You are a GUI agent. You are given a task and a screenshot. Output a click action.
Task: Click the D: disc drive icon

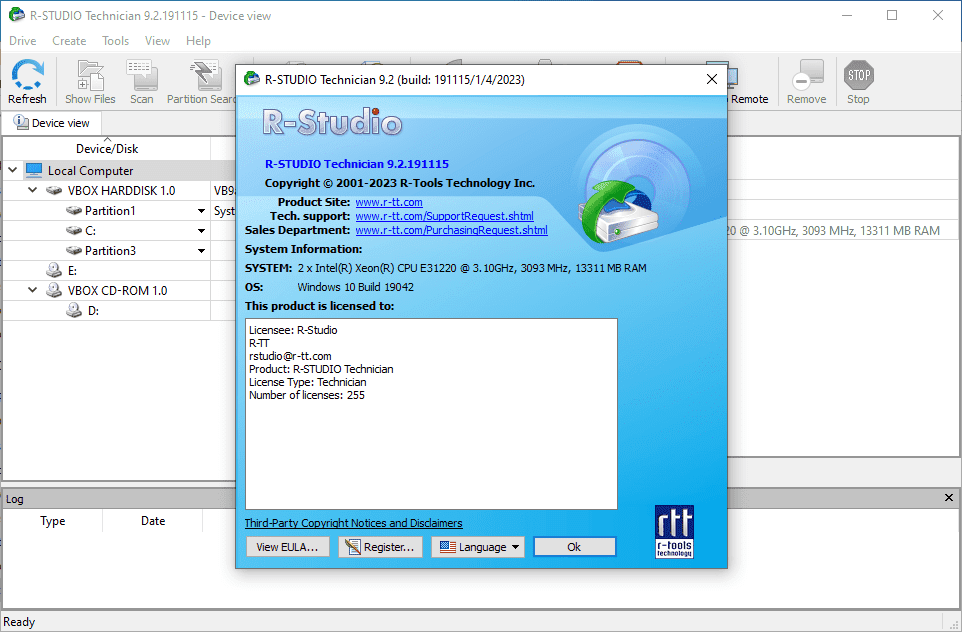[x=74, y=310]
